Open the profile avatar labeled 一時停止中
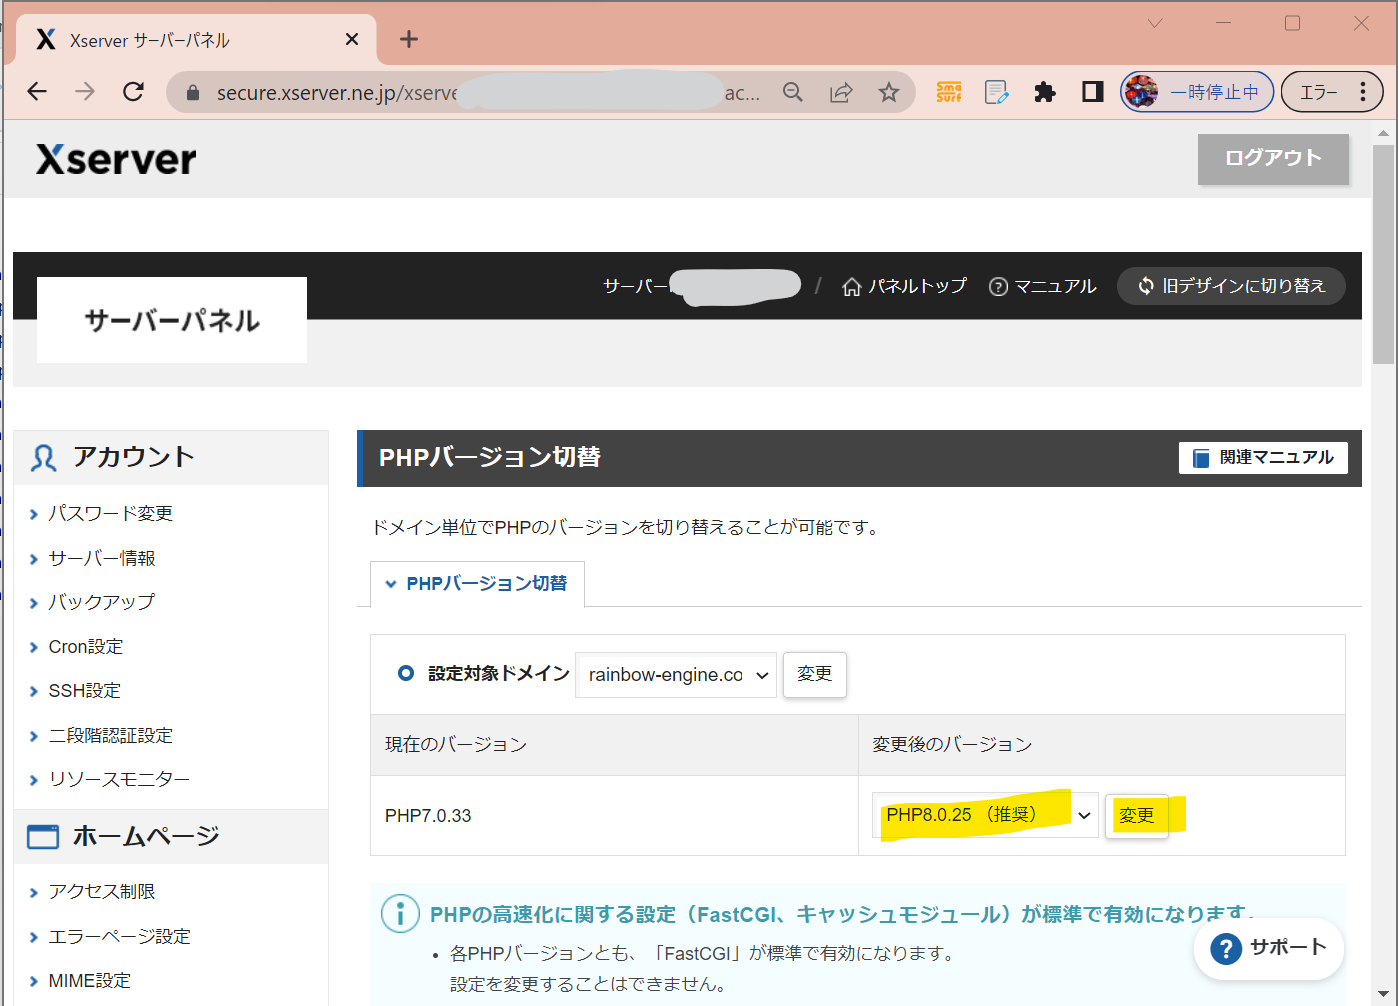 coord(1197,92)
